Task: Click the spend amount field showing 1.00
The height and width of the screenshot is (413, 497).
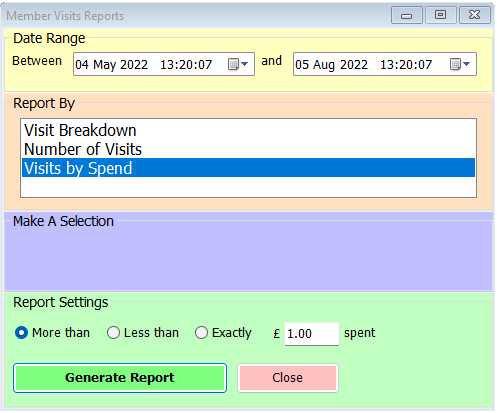Action: [x=311, y=334]
